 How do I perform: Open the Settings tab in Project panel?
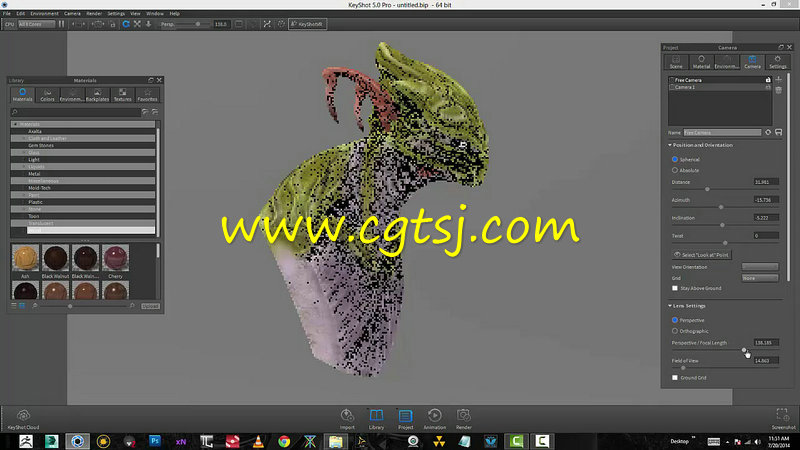[x=778, y=62]
